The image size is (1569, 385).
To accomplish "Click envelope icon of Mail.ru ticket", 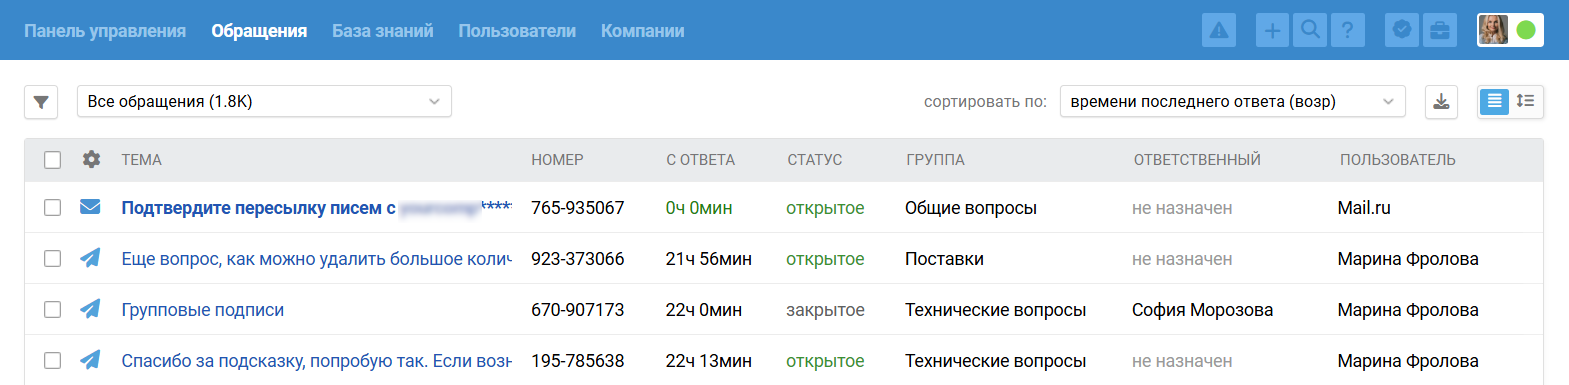I will pyautogui.click(x=90, y=207).
